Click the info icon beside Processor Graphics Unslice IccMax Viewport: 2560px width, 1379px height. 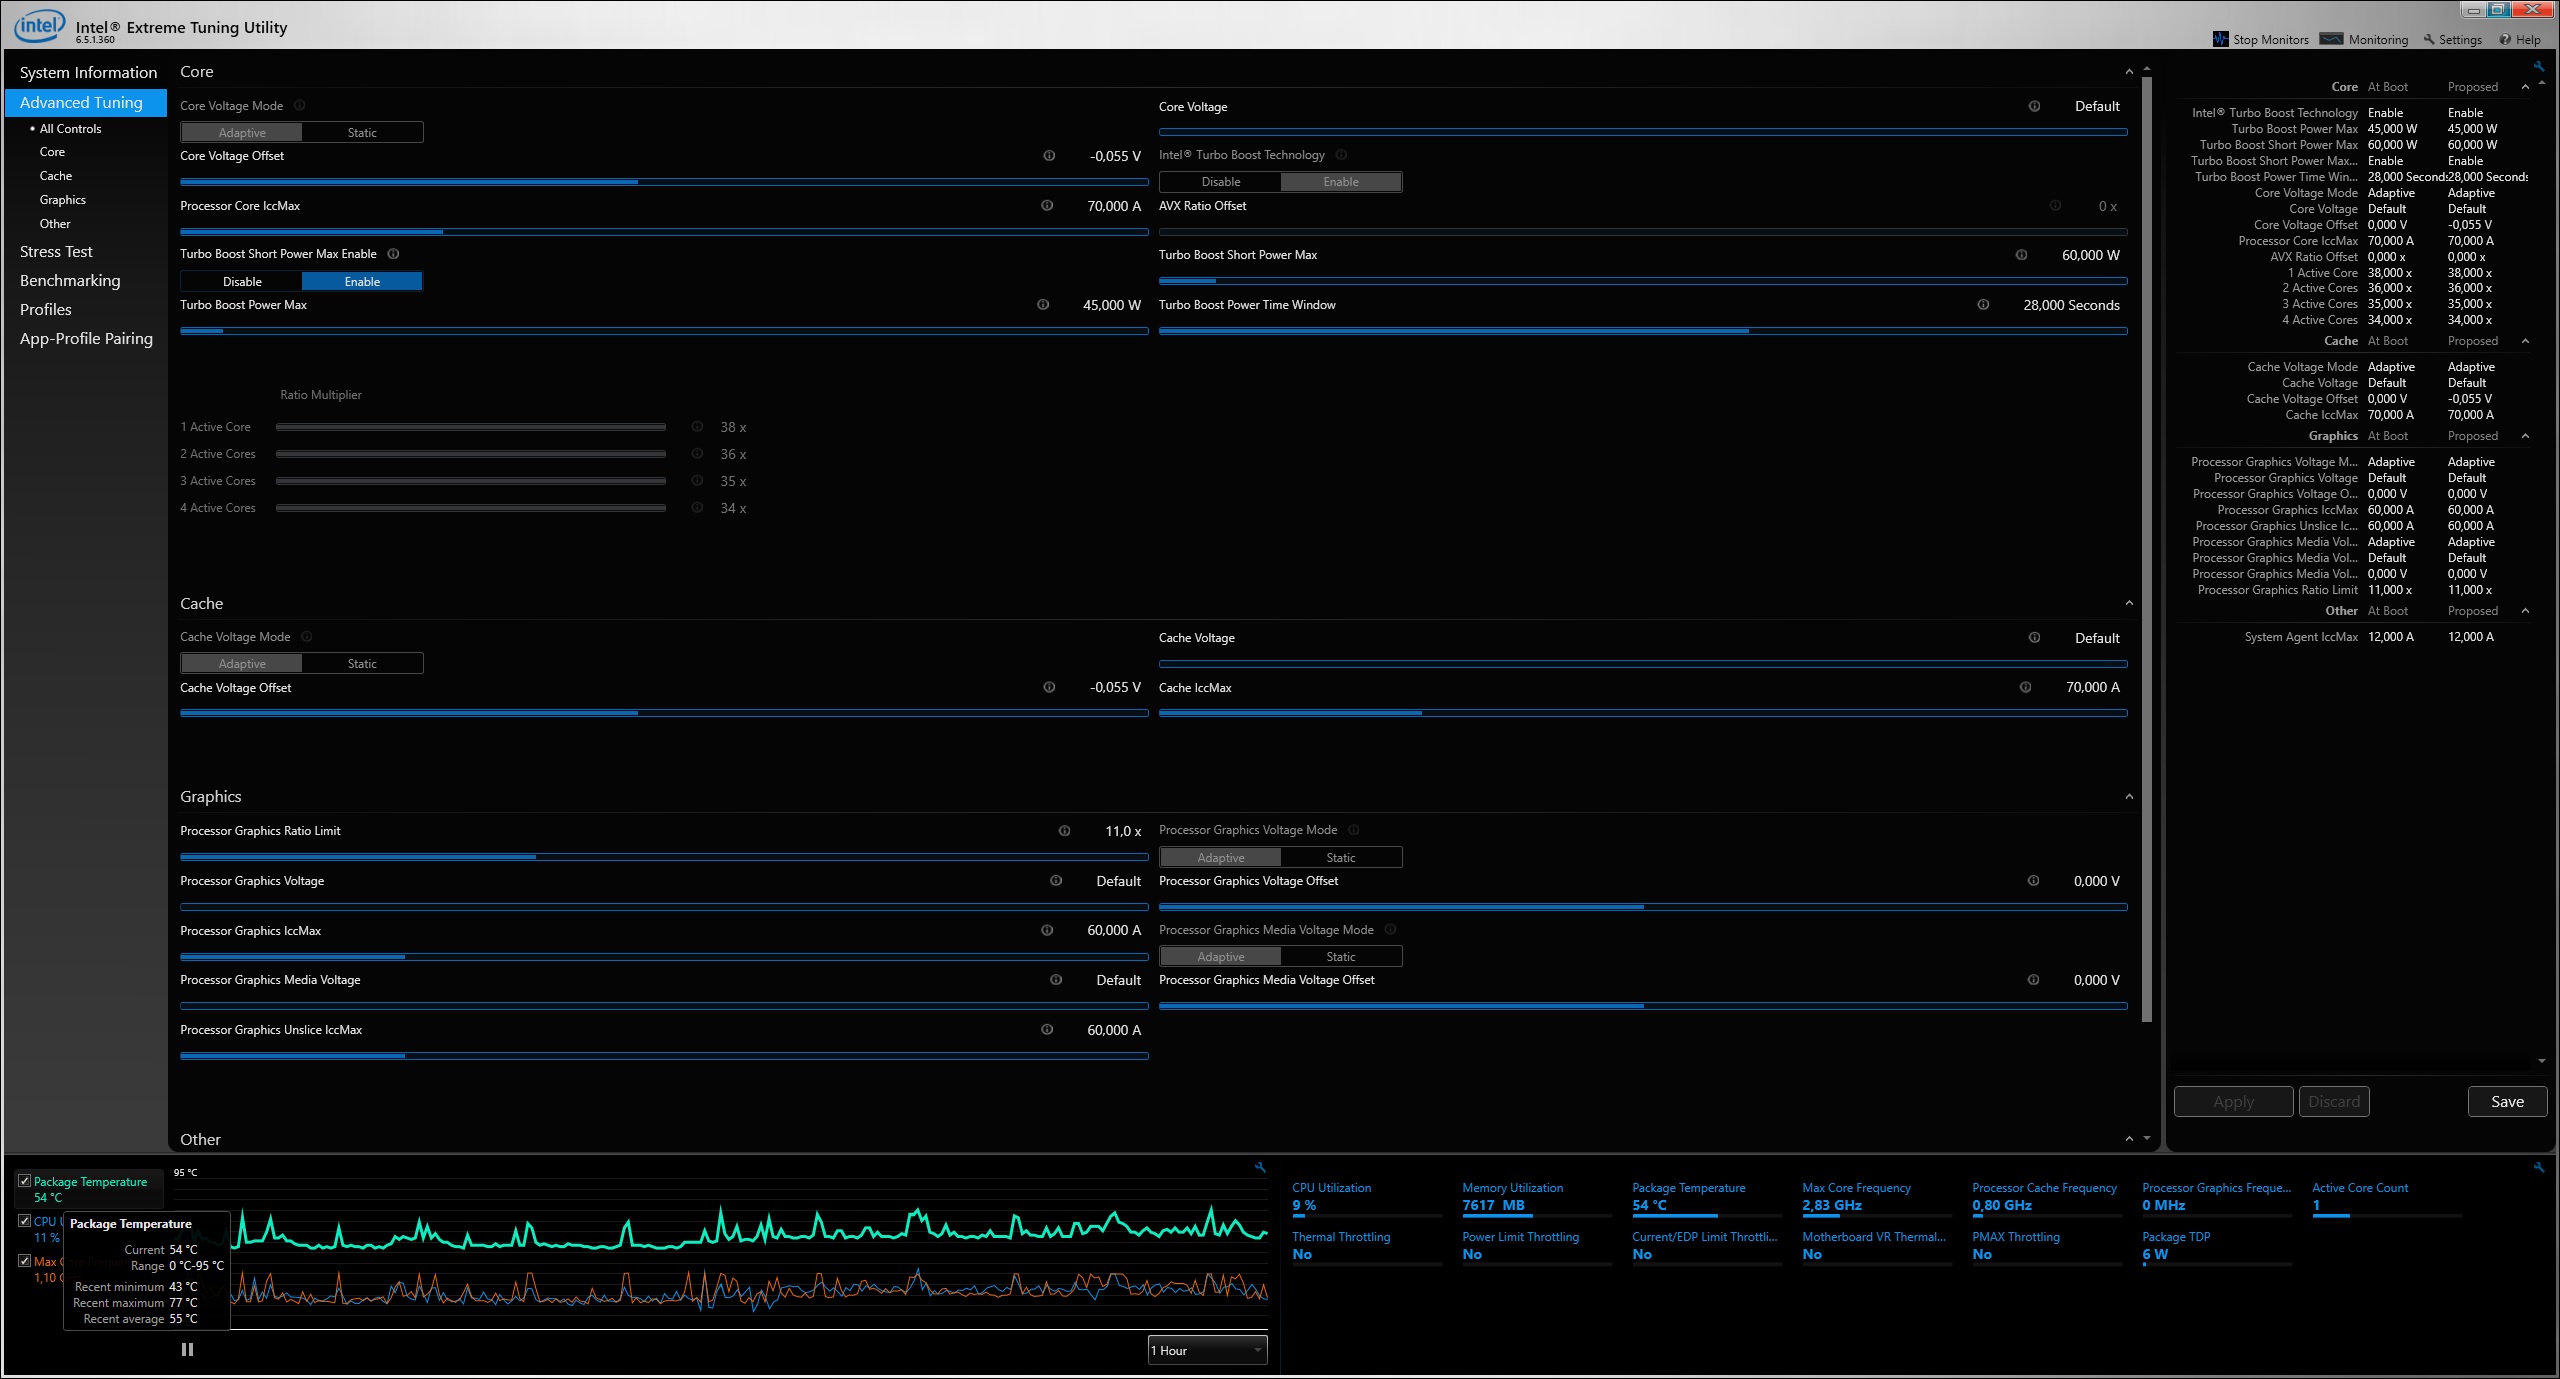click(1047, 1030)
